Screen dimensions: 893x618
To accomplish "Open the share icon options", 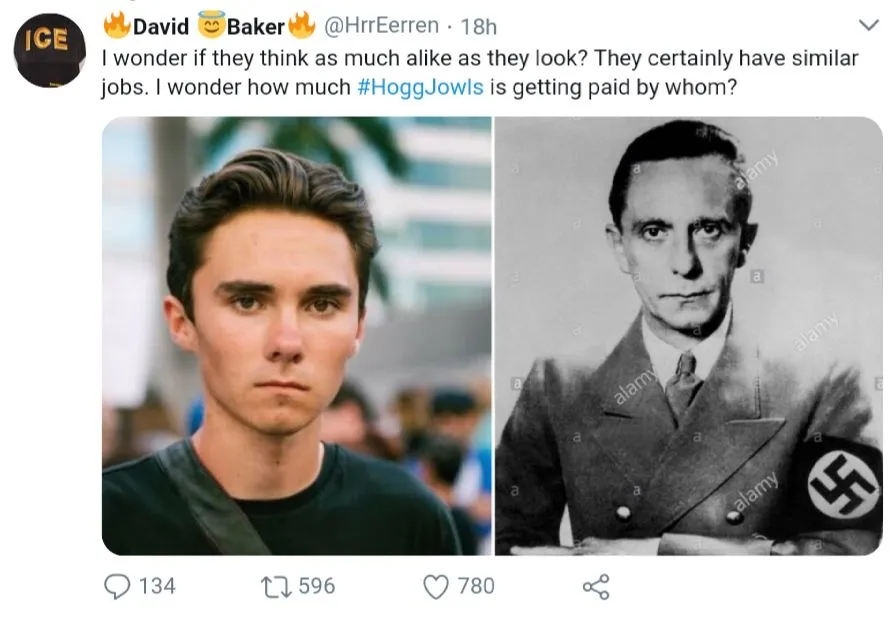I will [596, 586].
